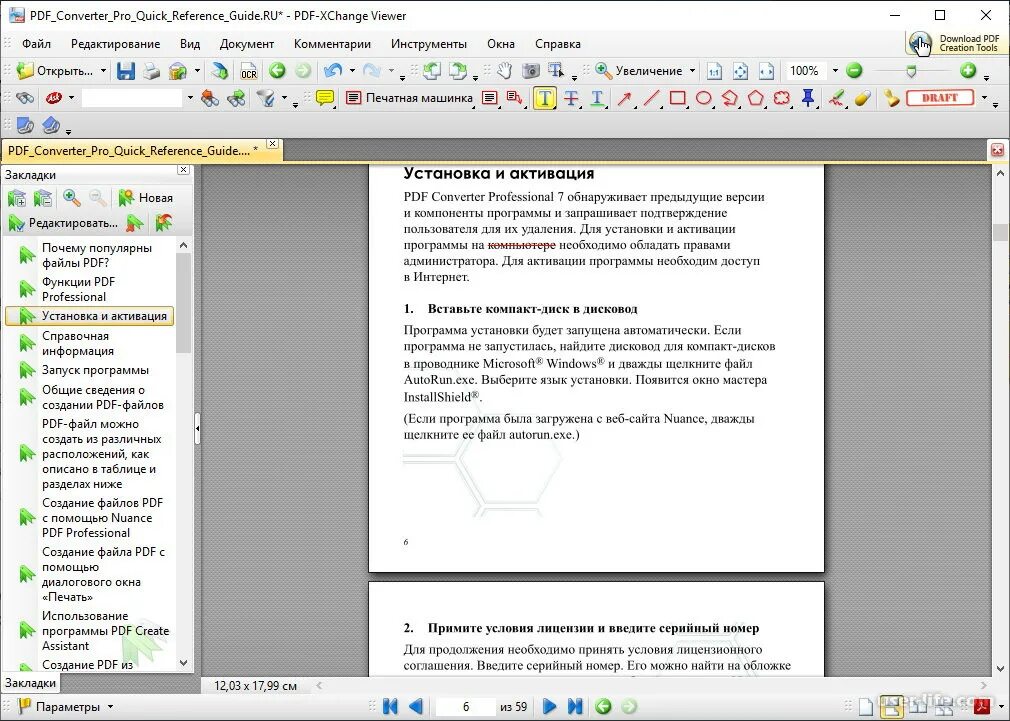Open the Инструменты menu

[429, 44]
